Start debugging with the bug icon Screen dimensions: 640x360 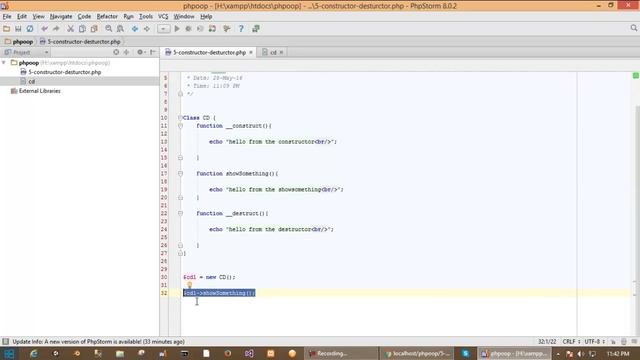[189, 29]
